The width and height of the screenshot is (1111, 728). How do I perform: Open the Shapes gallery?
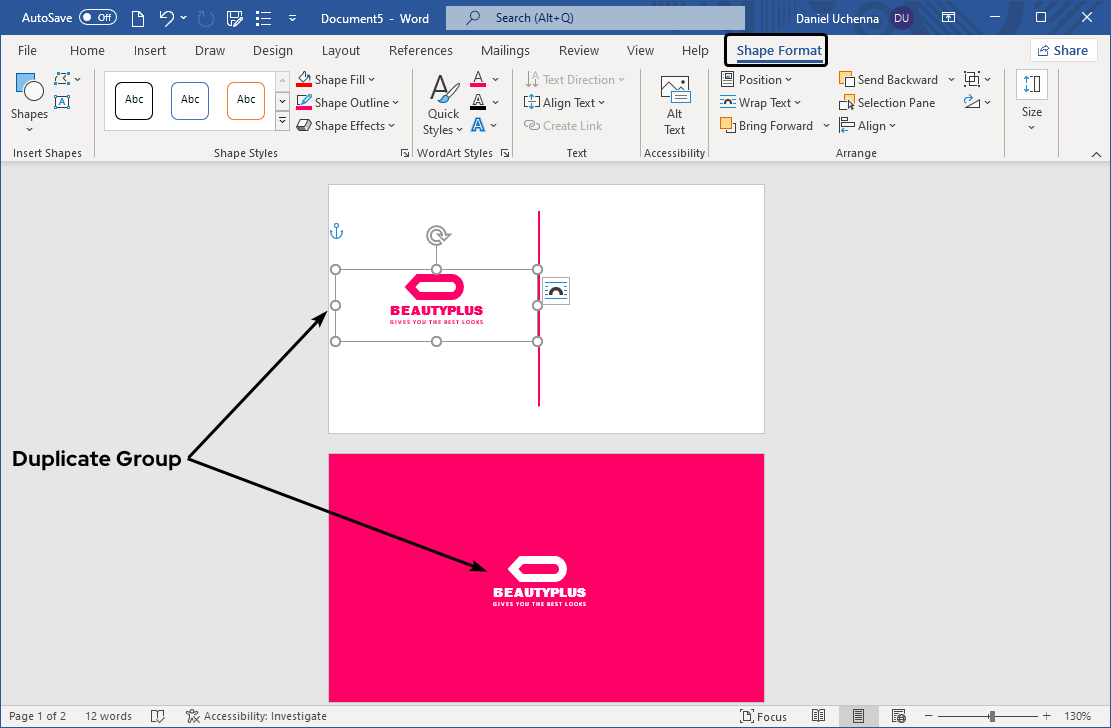pos(29,100)
